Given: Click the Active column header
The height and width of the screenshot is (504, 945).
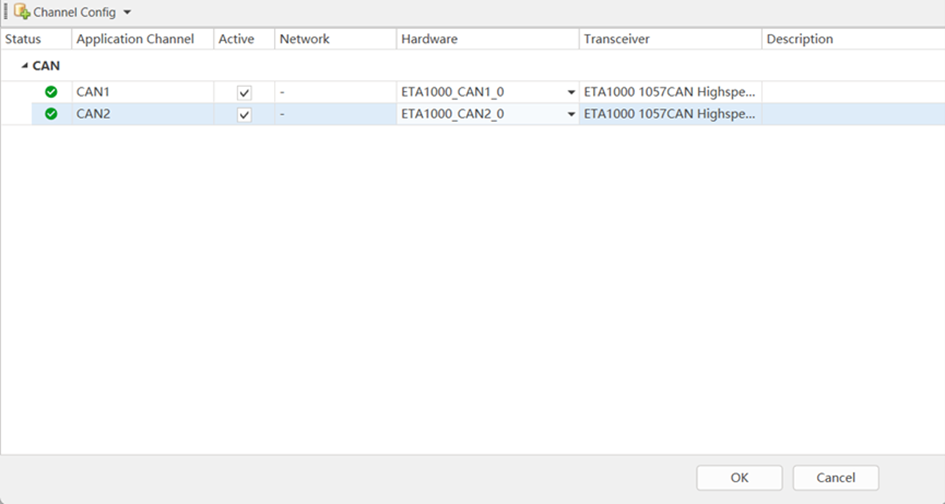Looking at the screenshot, I should (x=236, y=39).
